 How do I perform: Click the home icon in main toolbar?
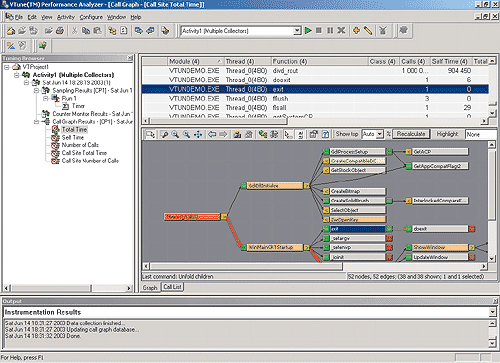(11, 31)
